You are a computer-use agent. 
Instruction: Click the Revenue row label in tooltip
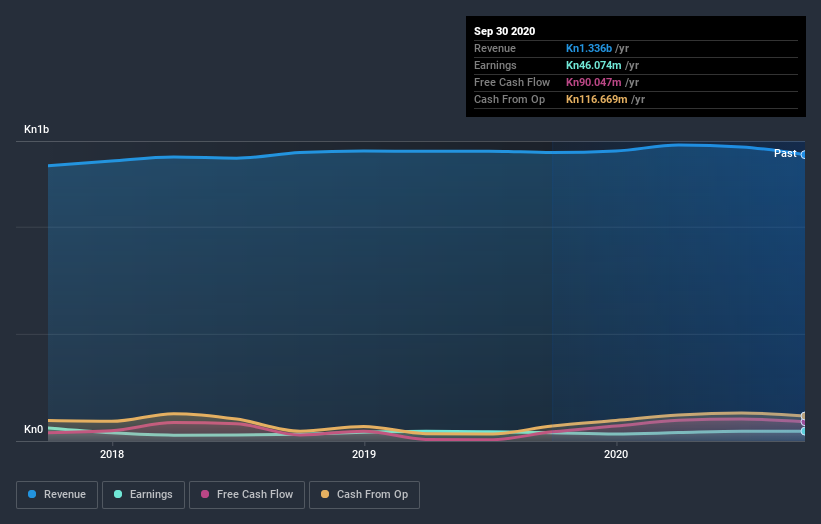point(495,48)
